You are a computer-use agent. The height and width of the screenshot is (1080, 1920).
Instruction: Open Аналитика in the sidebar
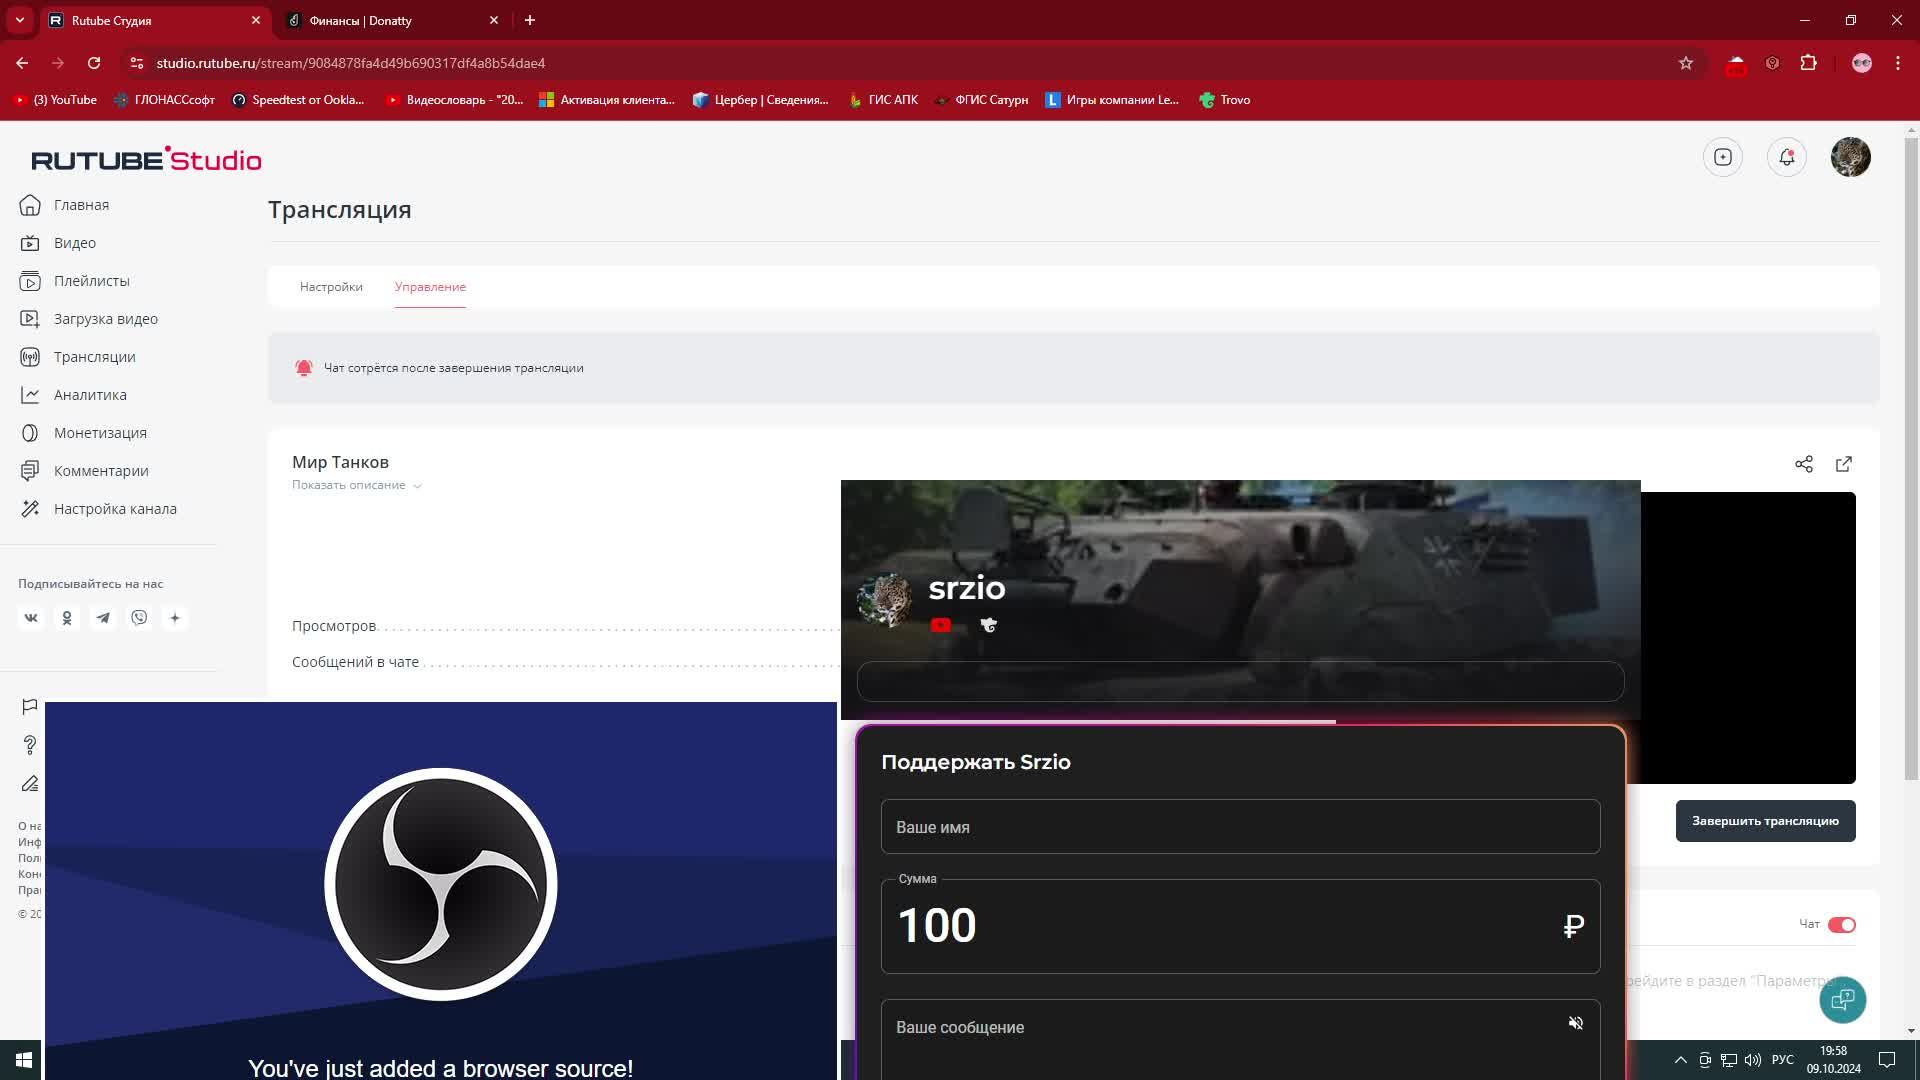tap(90, 395)
